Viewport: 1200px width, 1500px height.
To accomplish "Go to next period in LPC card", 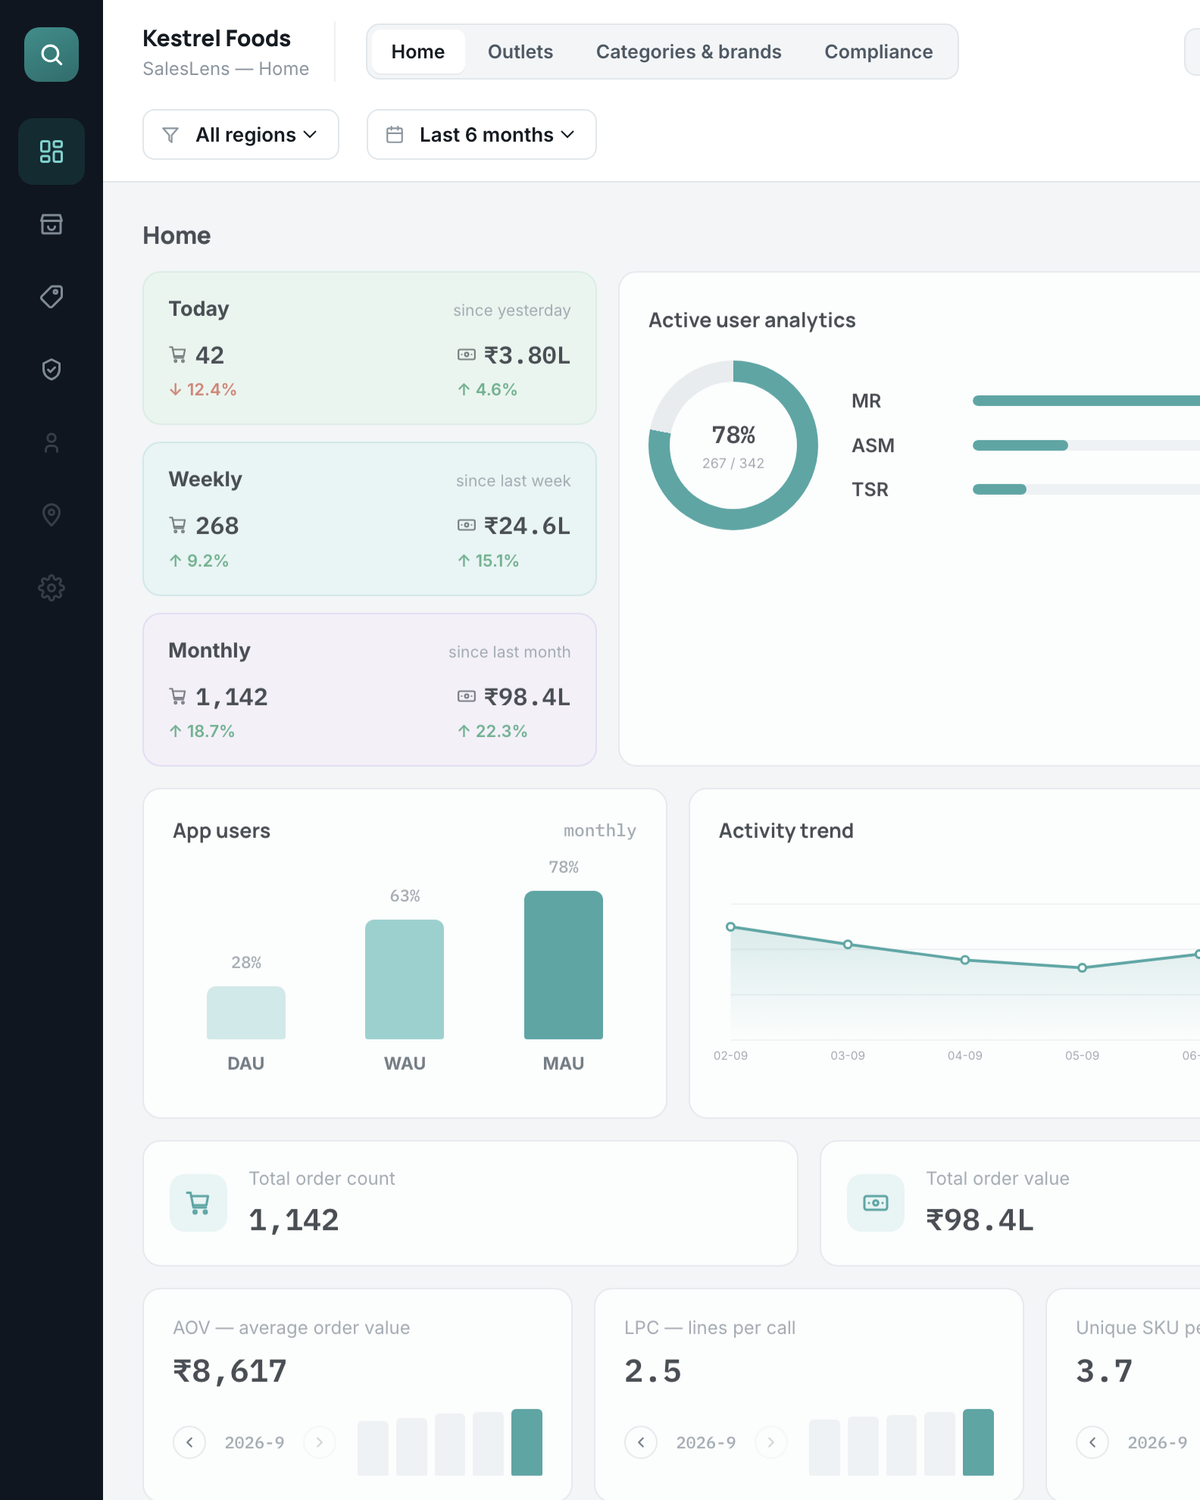I will click(770, 1442).
